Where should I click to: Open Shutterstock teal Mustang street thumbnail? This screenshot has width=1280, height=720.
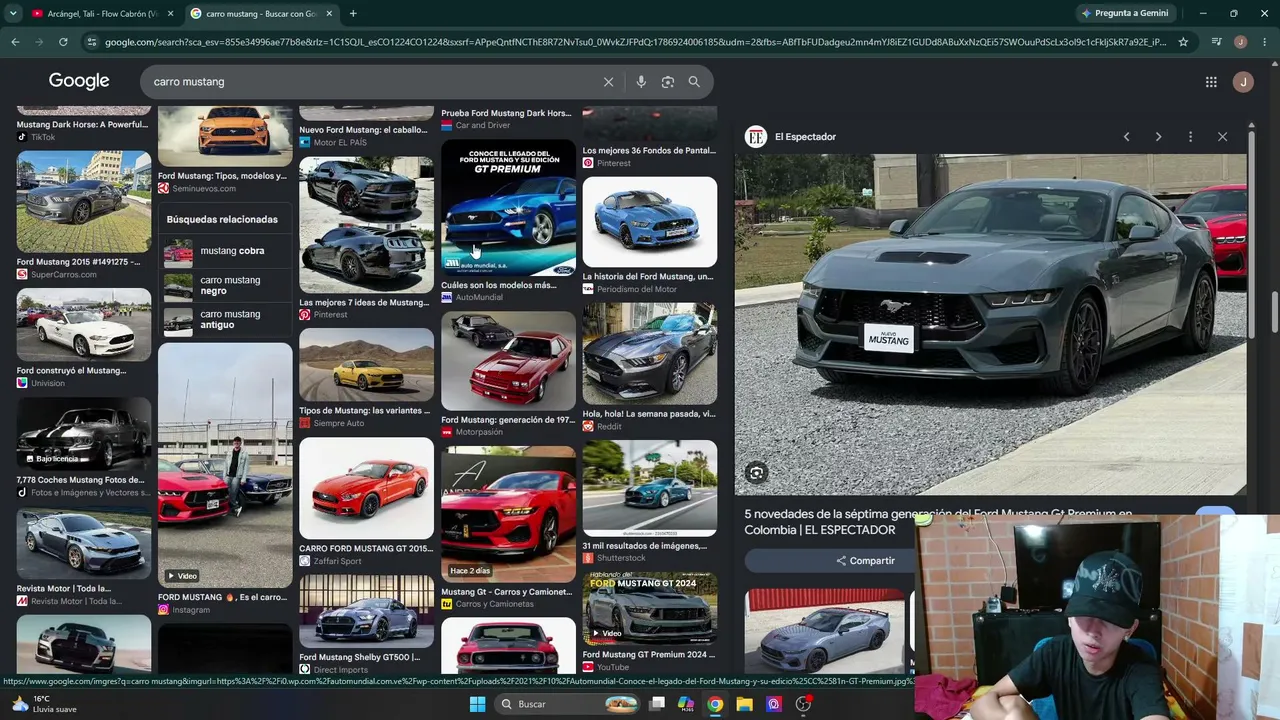650,488
